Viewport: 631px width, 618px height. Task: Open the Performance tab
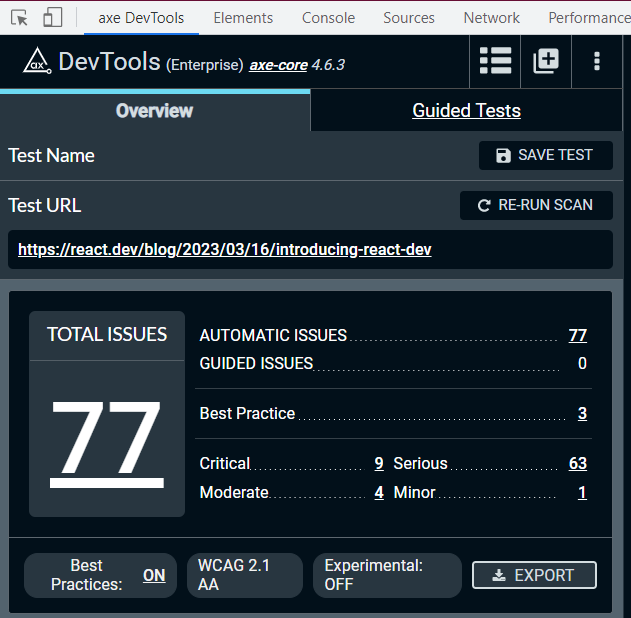[589, 18]
